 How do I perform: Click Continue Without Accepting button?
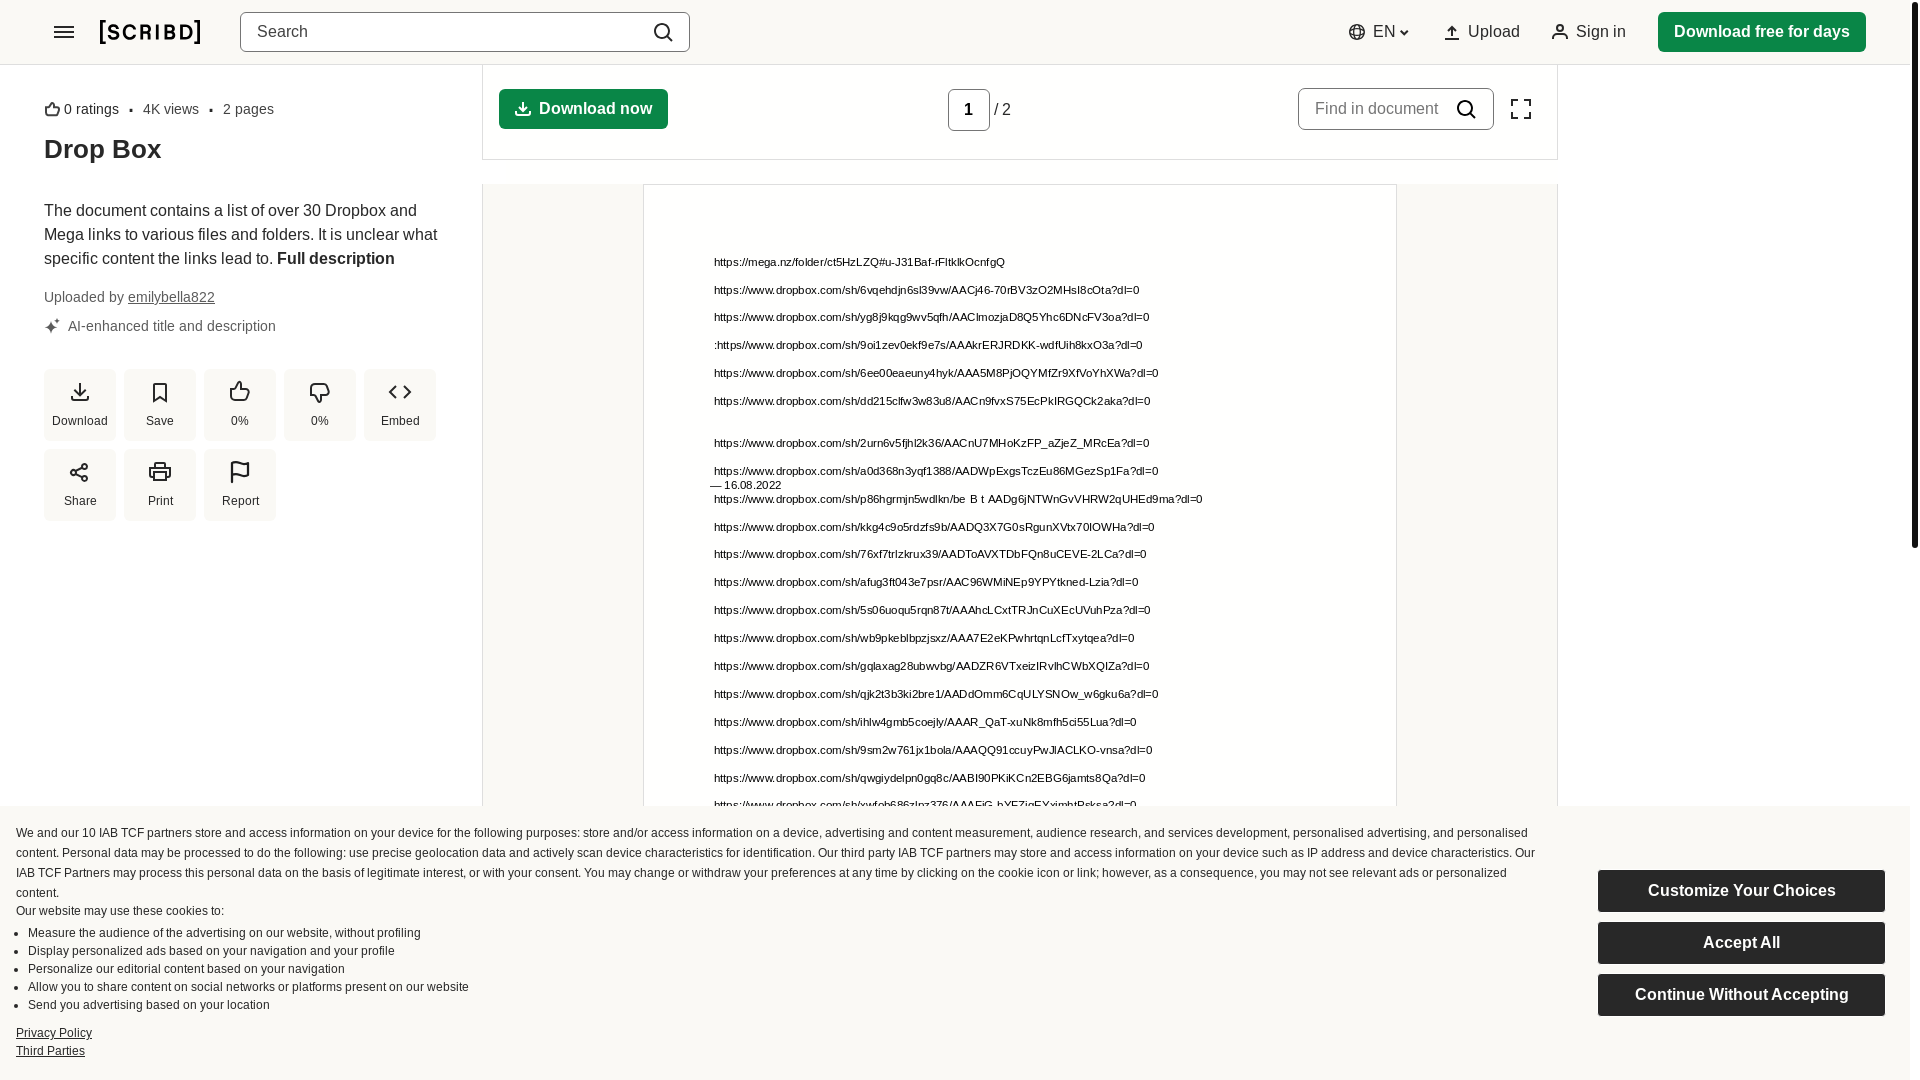pyautogui.click(x=1741, y=995)
